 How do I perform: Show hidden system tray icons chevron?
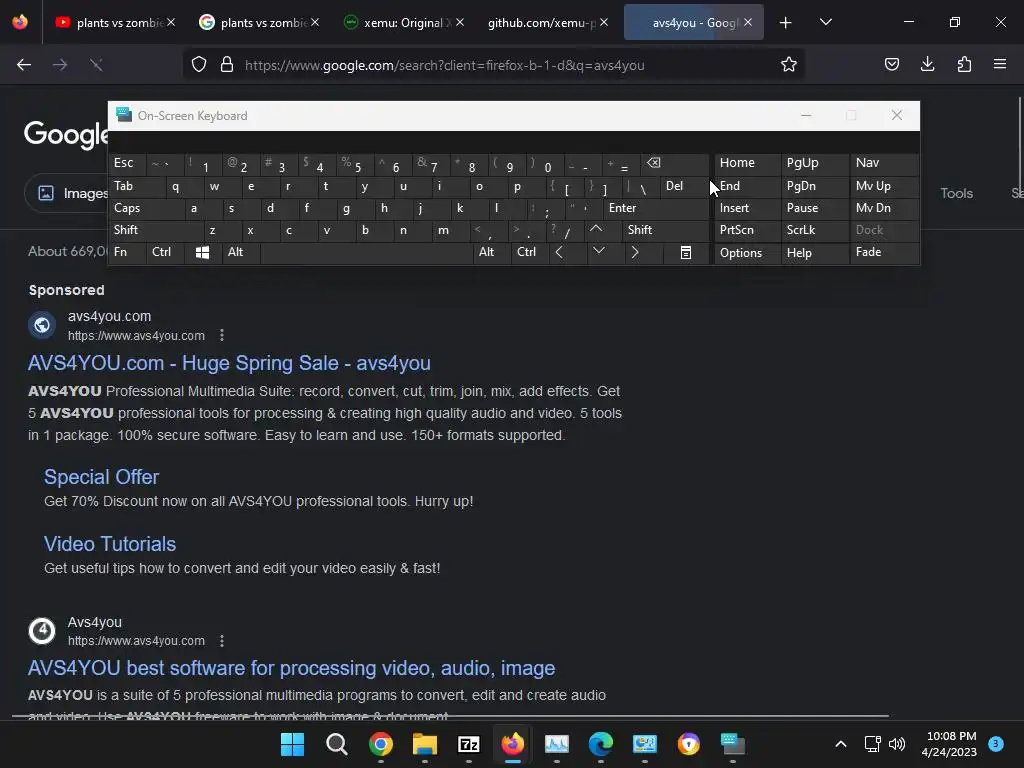click(841, 744)
